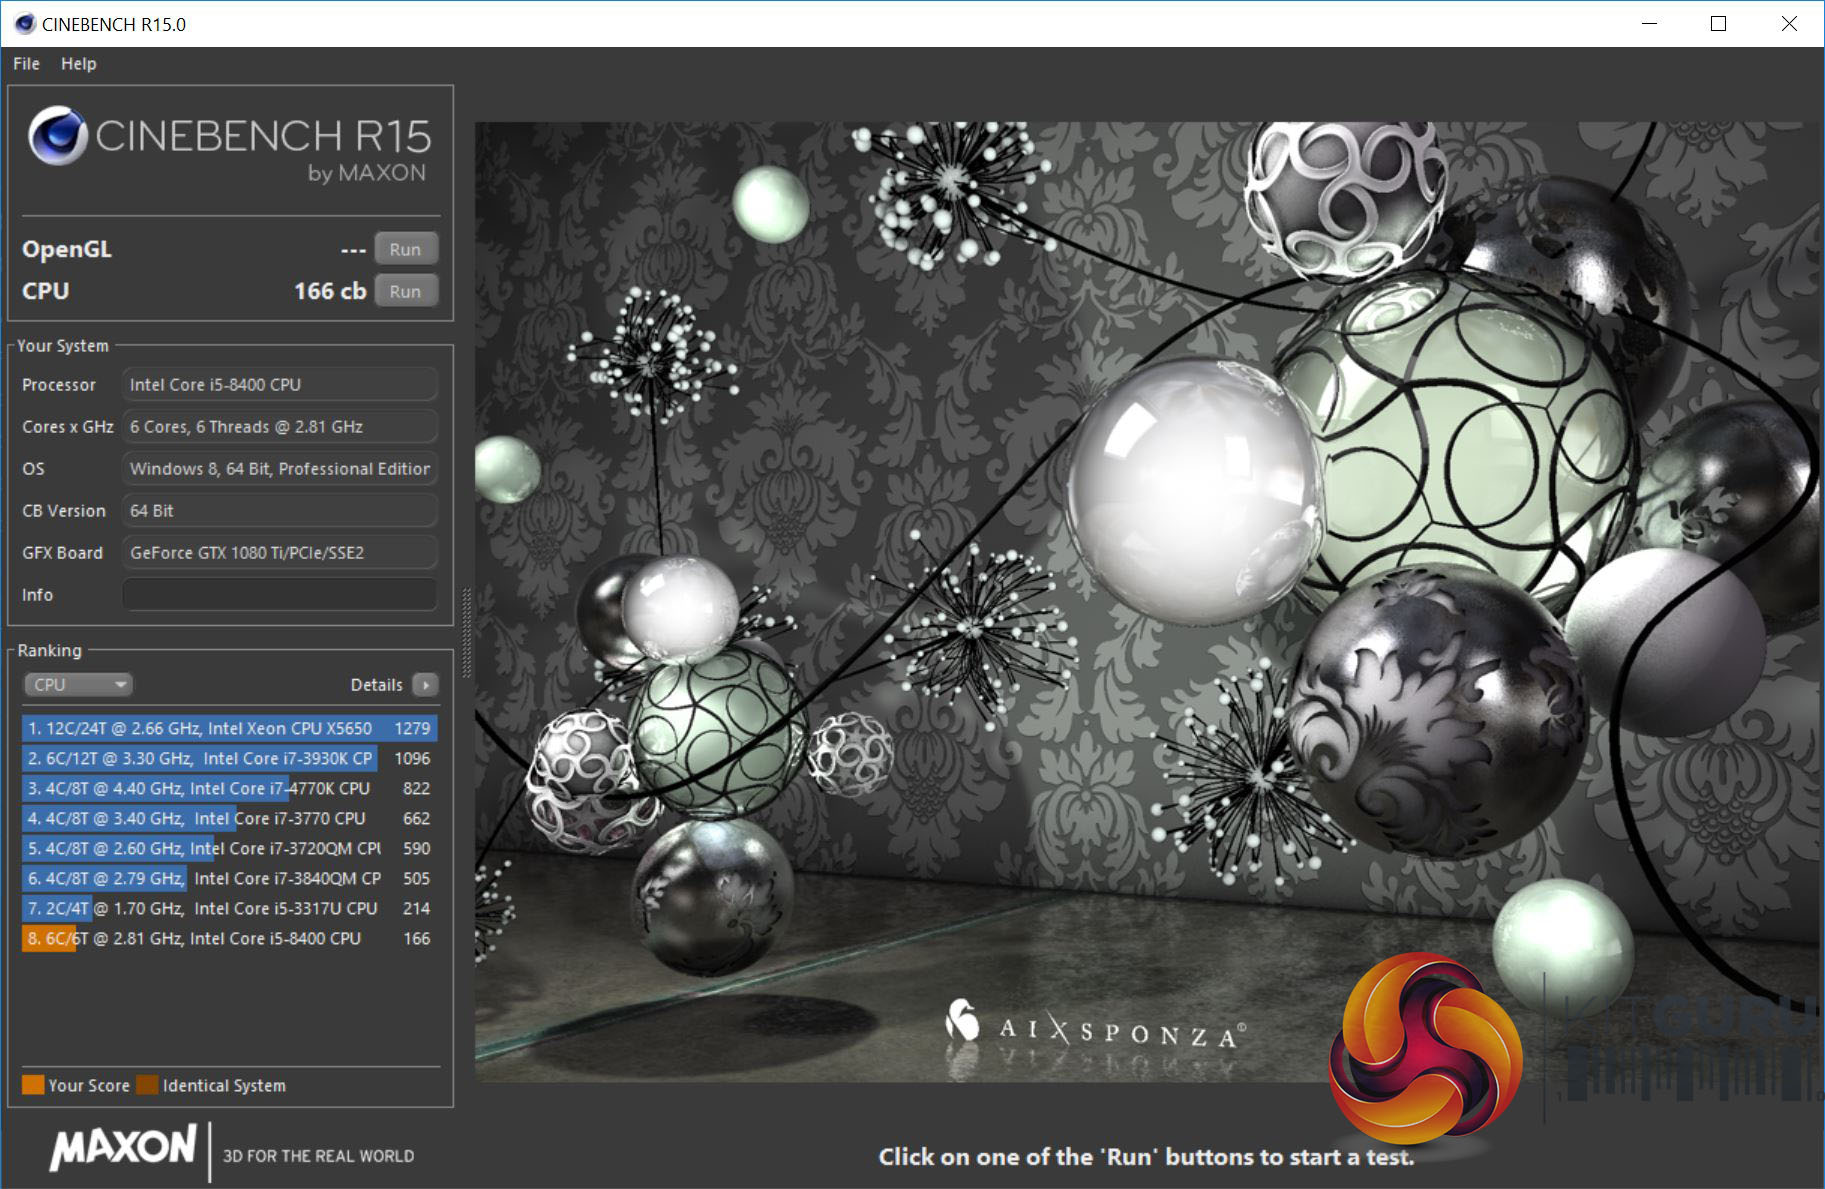Screen dimensions: 1825x1189
Task: Click the orange Your Score legend swatch
Action: [x=33, y=1085]
